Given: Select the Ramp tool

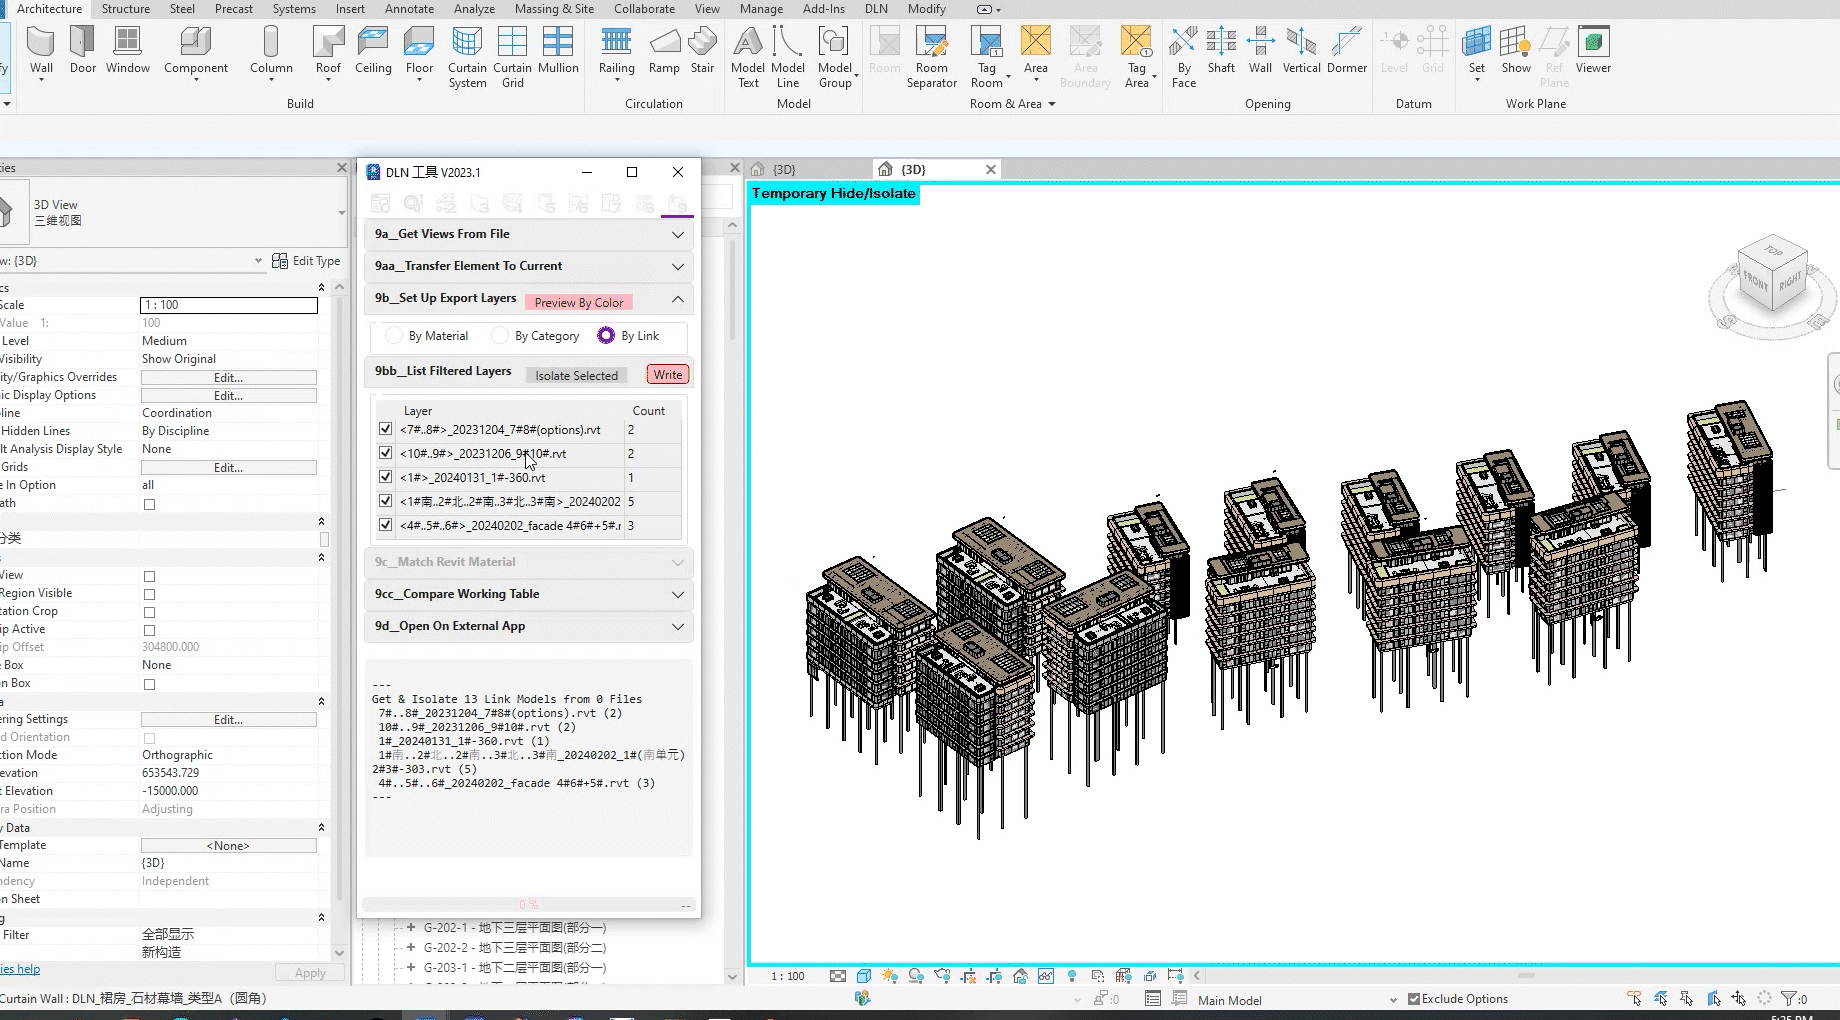Looking at the screenshot, I should point(664,51).
